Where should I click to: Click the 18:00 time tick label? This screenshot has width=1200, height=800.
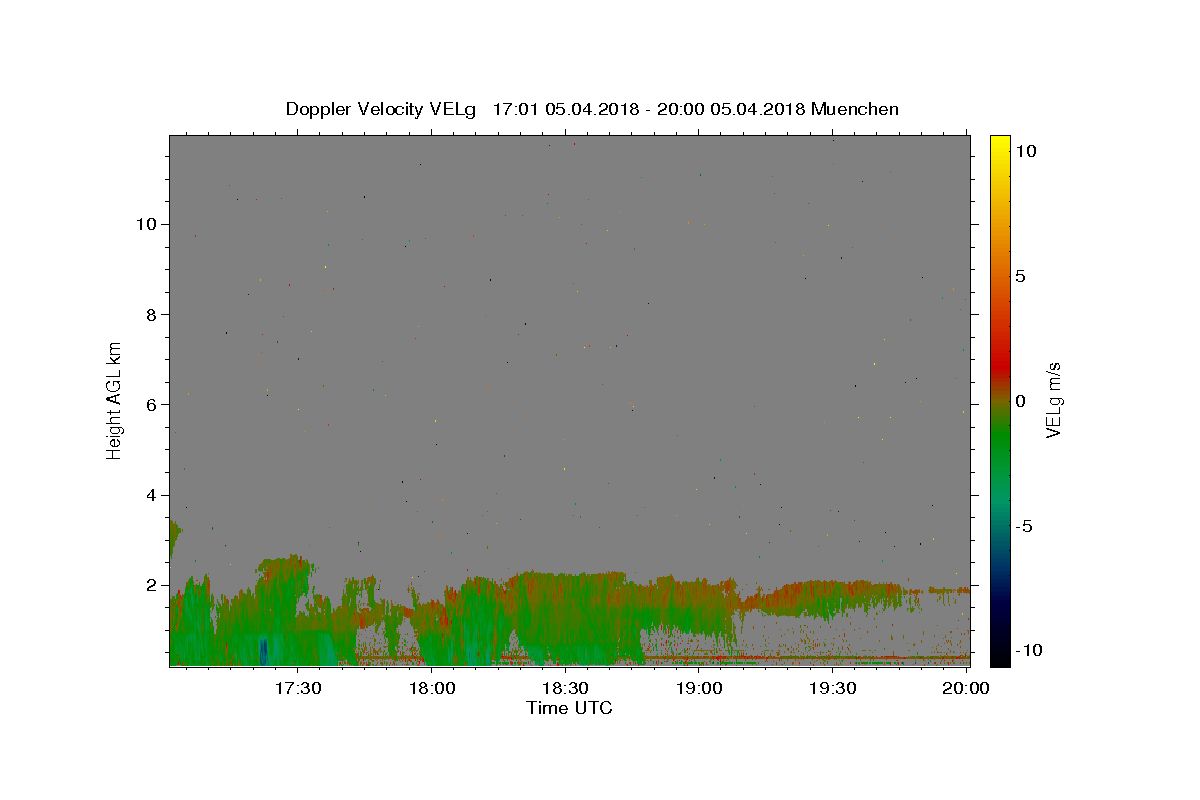[432, 688]
